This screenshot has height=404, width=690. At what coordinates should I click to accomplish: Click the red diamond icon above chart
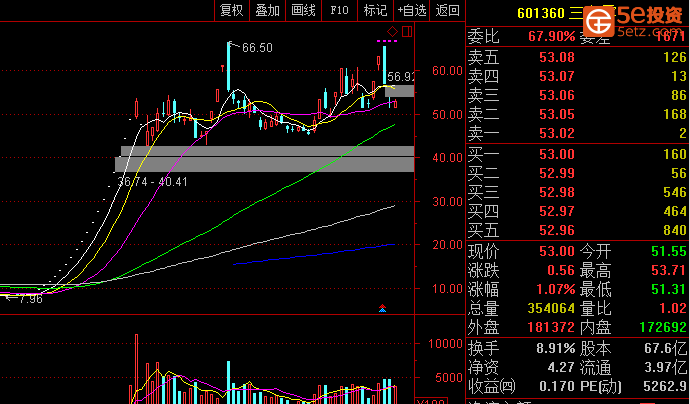[x=392, y=31]
